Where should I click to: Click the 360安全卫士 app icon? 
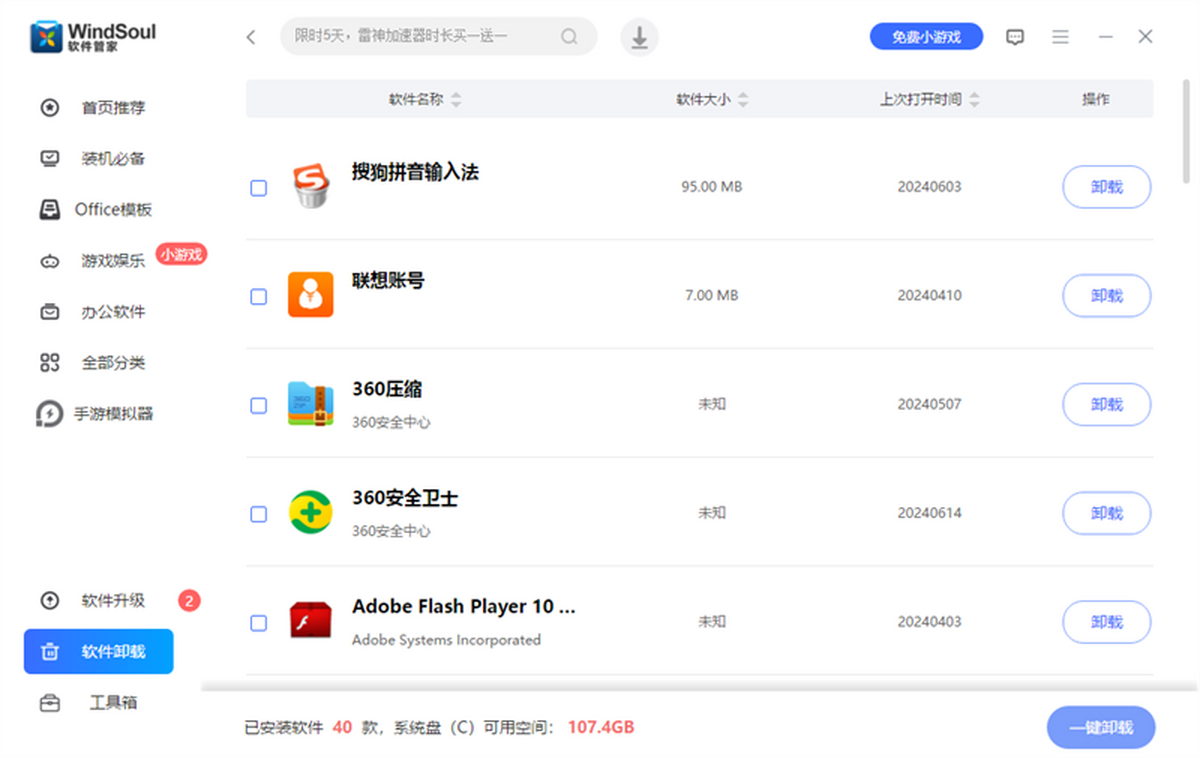point(311,512)
